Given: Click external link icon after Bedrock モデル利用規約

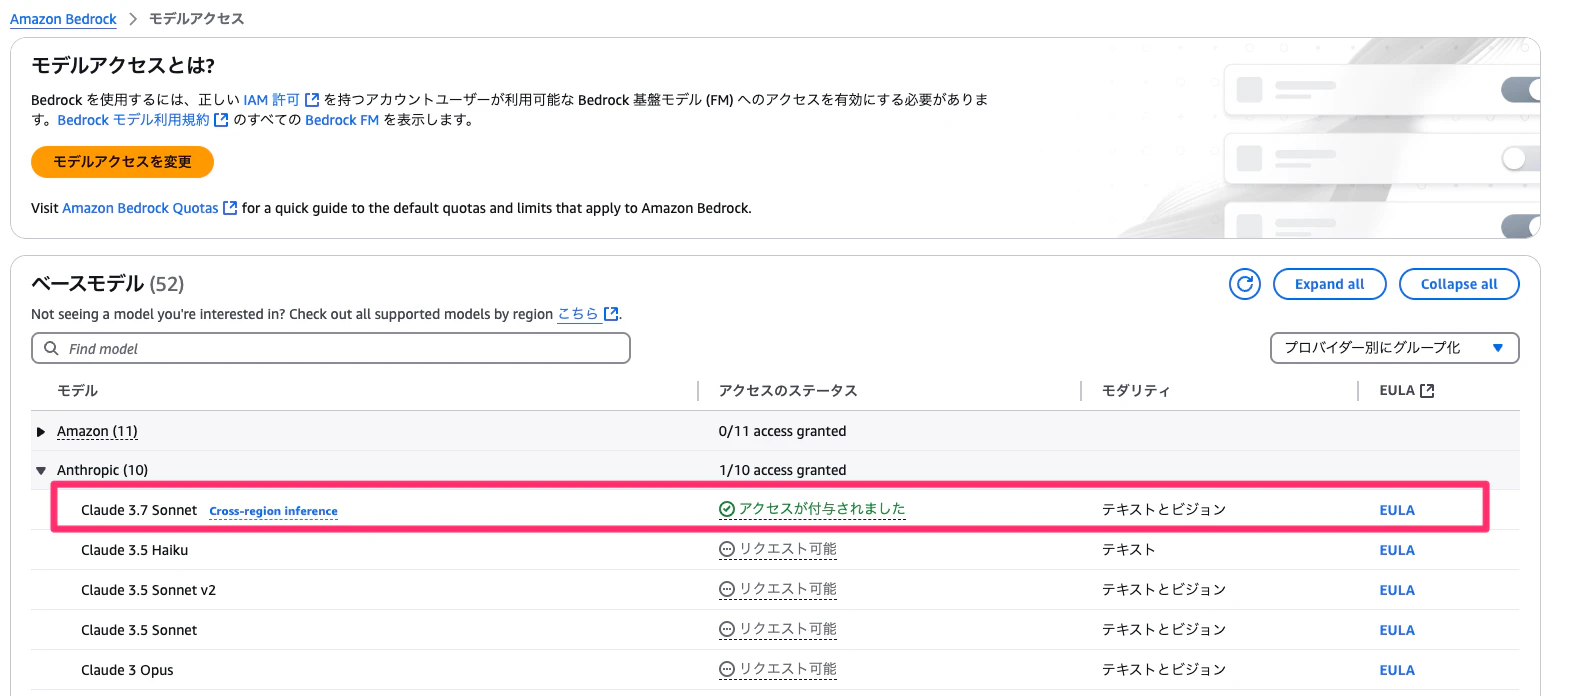Looking at the screenshot, I should [x=222, y=120].
